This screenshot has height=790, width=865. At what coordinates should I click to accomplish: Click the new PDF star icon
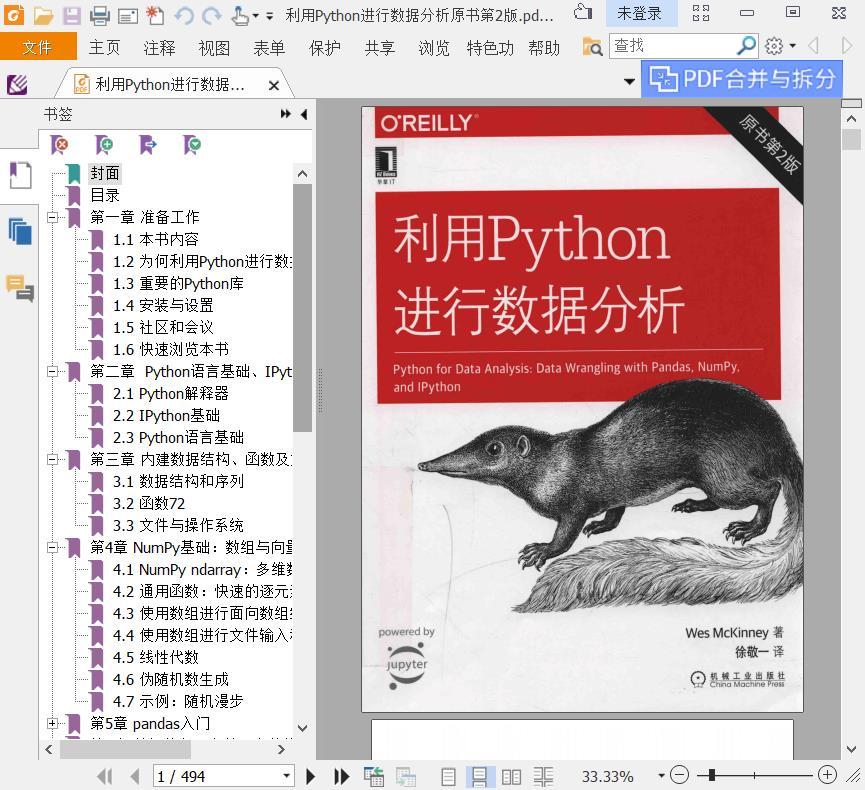pyautogui.click(x=155, y=15)
